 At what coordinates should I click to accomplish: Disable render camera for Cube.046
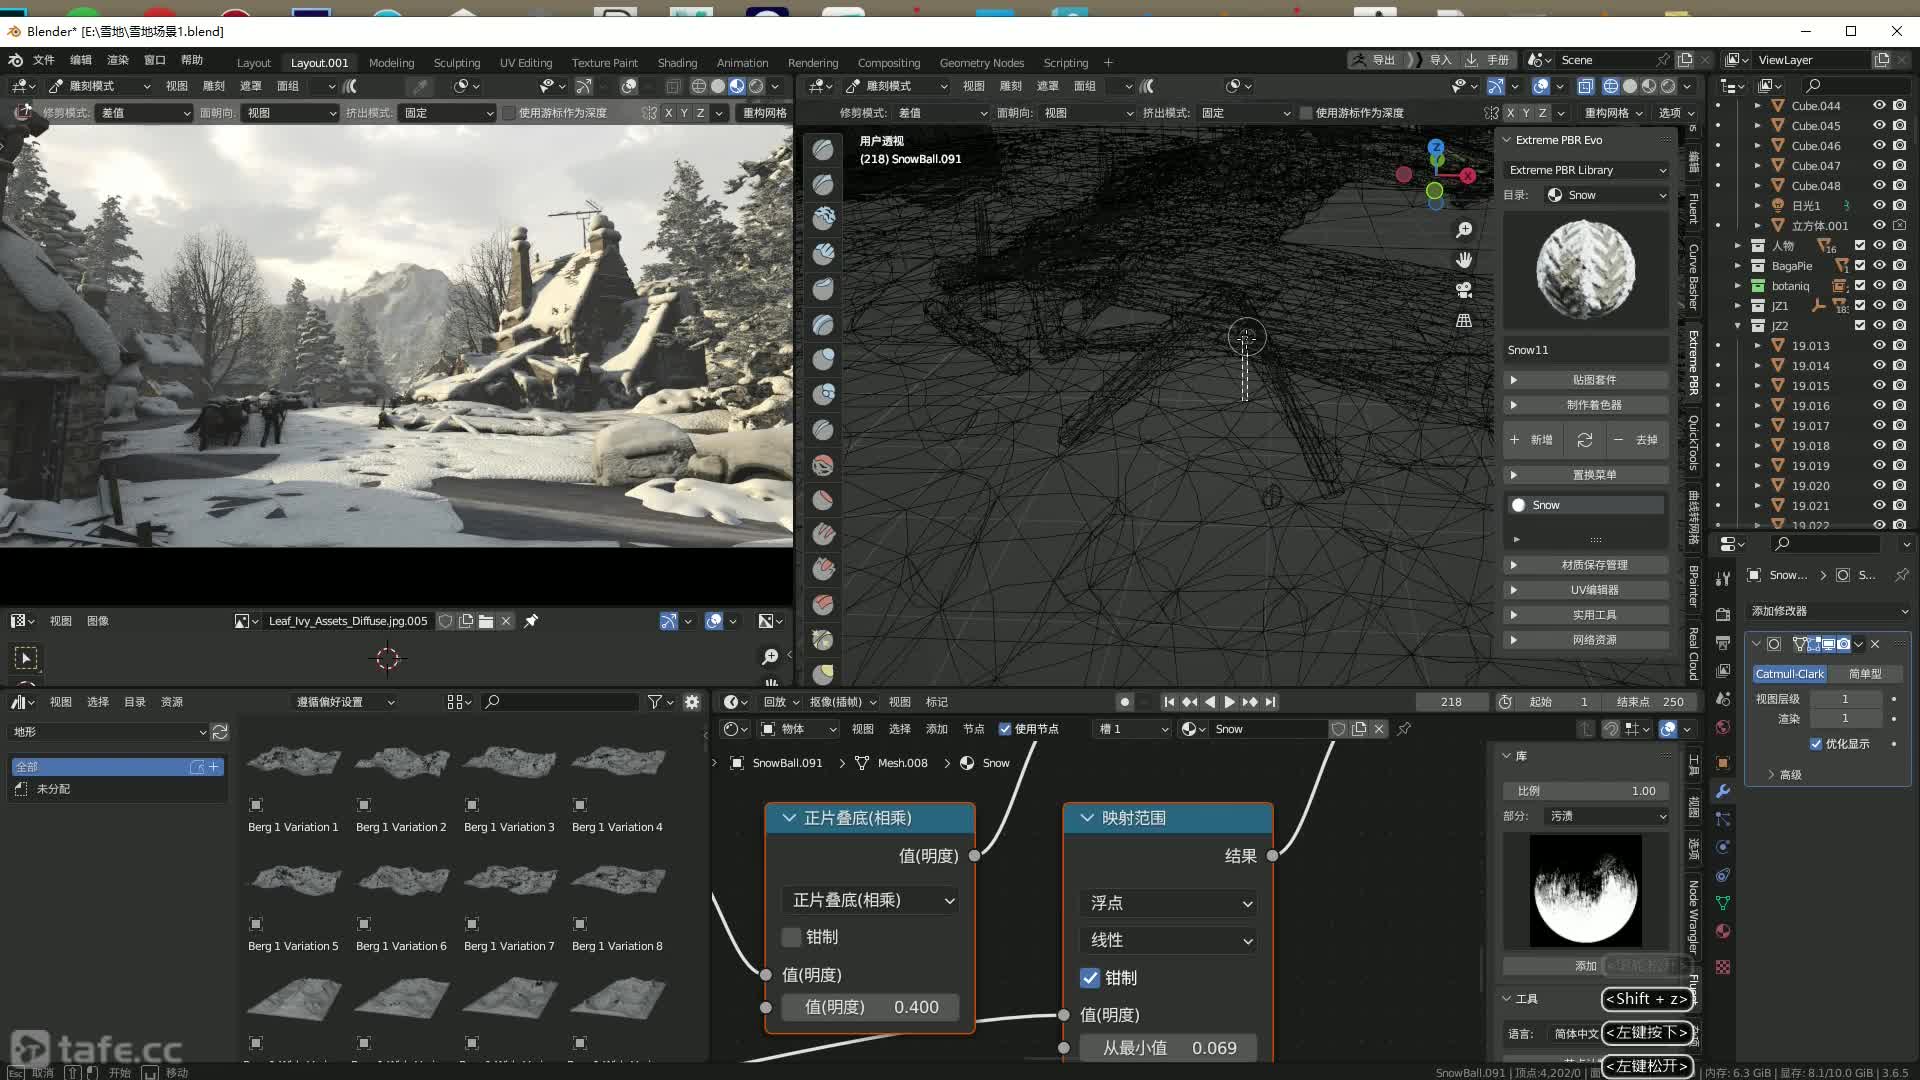click(x=1900, y=145)
